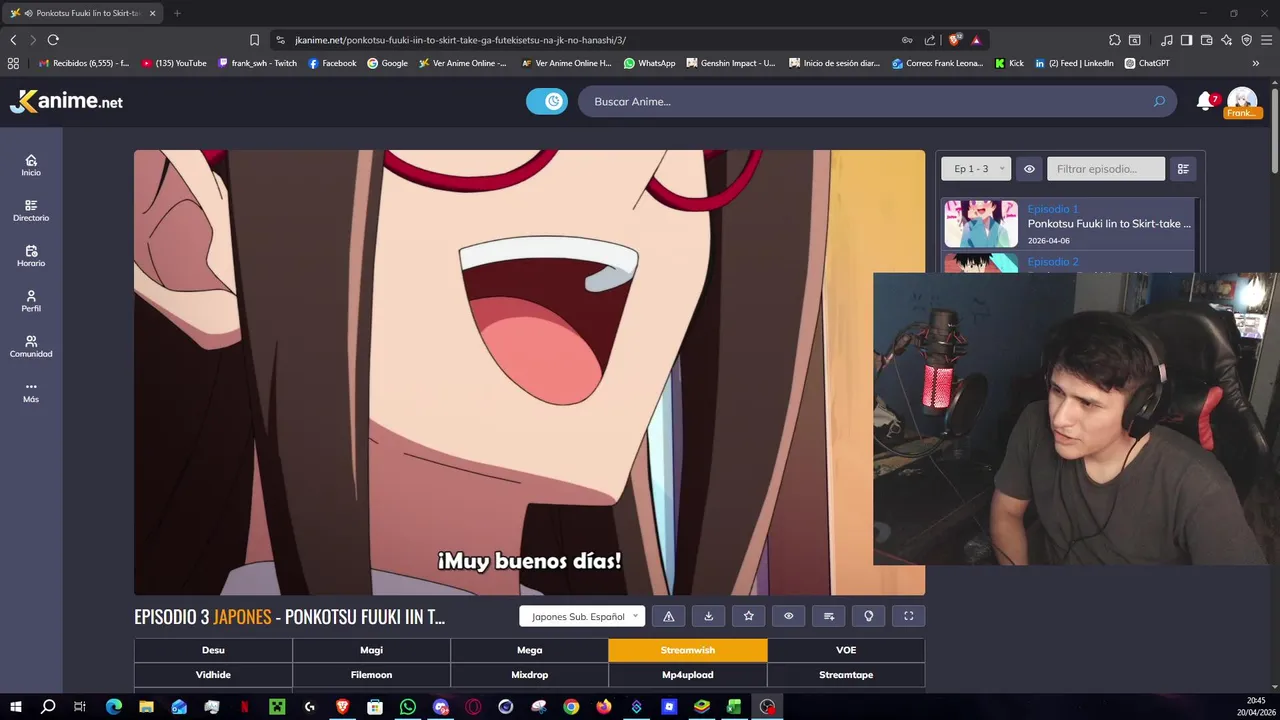Open Brave Wallet icon

tap(1207, 40)
